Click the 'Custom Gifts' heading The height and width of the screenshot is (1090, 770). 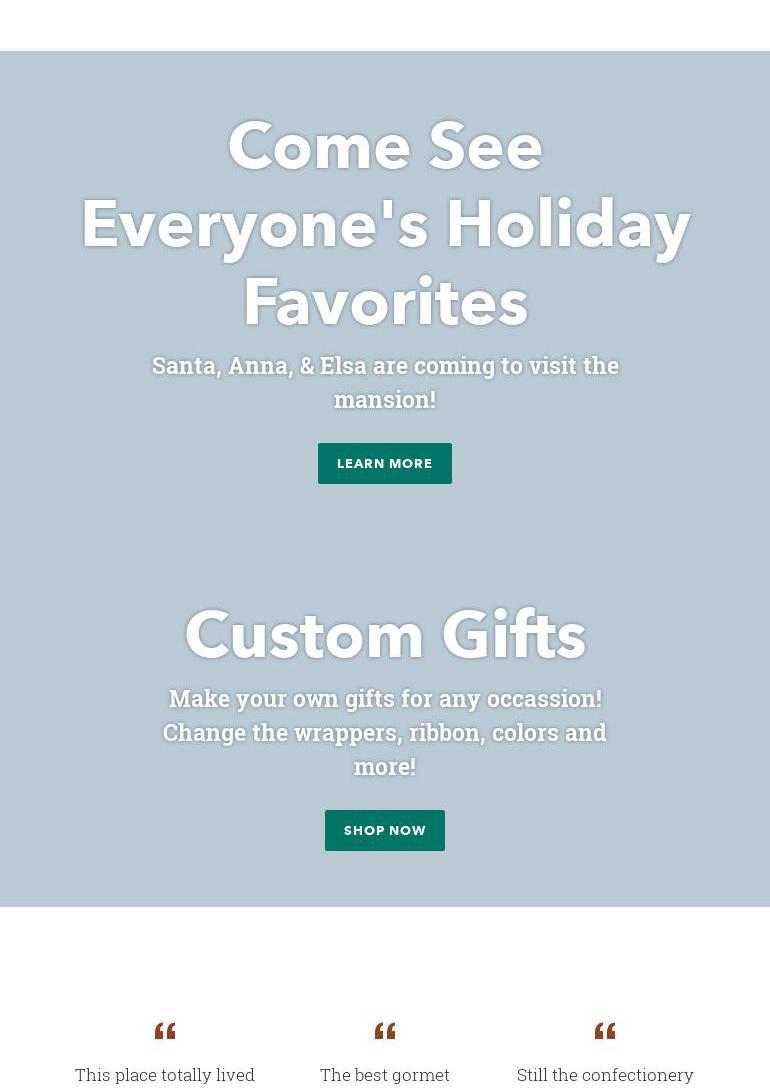[385, 635]
